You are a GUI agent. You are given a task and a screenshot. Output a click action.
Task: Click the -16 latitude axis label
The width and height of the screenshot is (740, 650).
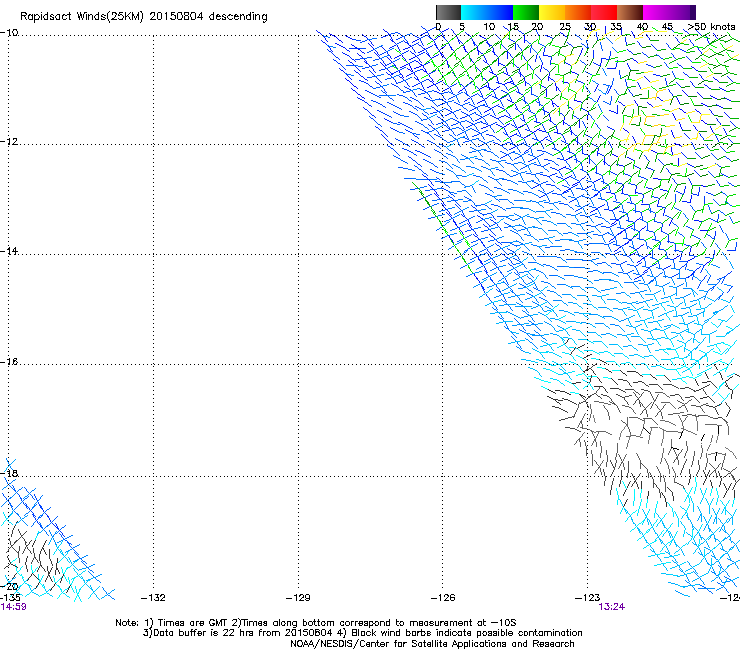pyautogui.click(x=9, y=362)
